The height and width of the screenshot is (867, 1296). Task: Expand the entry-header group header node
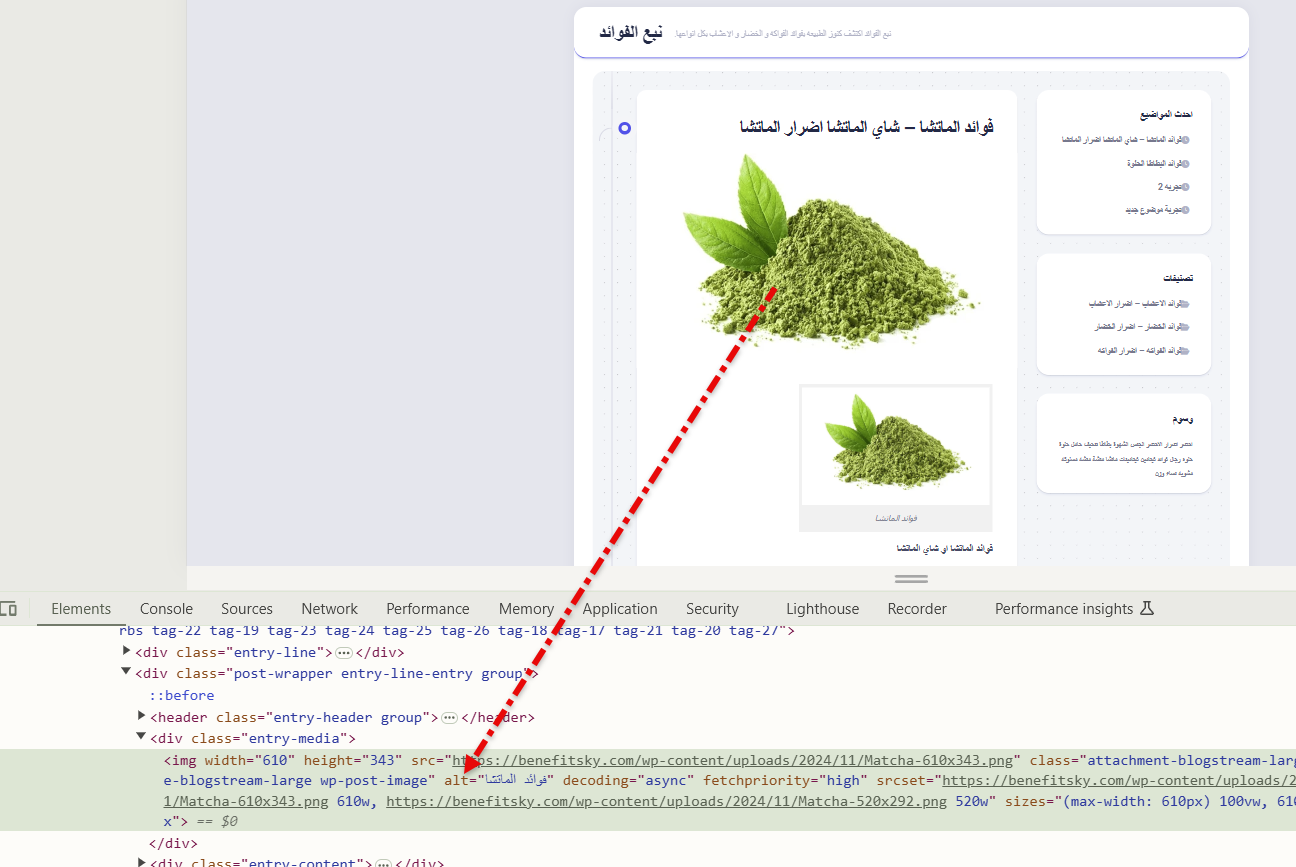point(141,717)
